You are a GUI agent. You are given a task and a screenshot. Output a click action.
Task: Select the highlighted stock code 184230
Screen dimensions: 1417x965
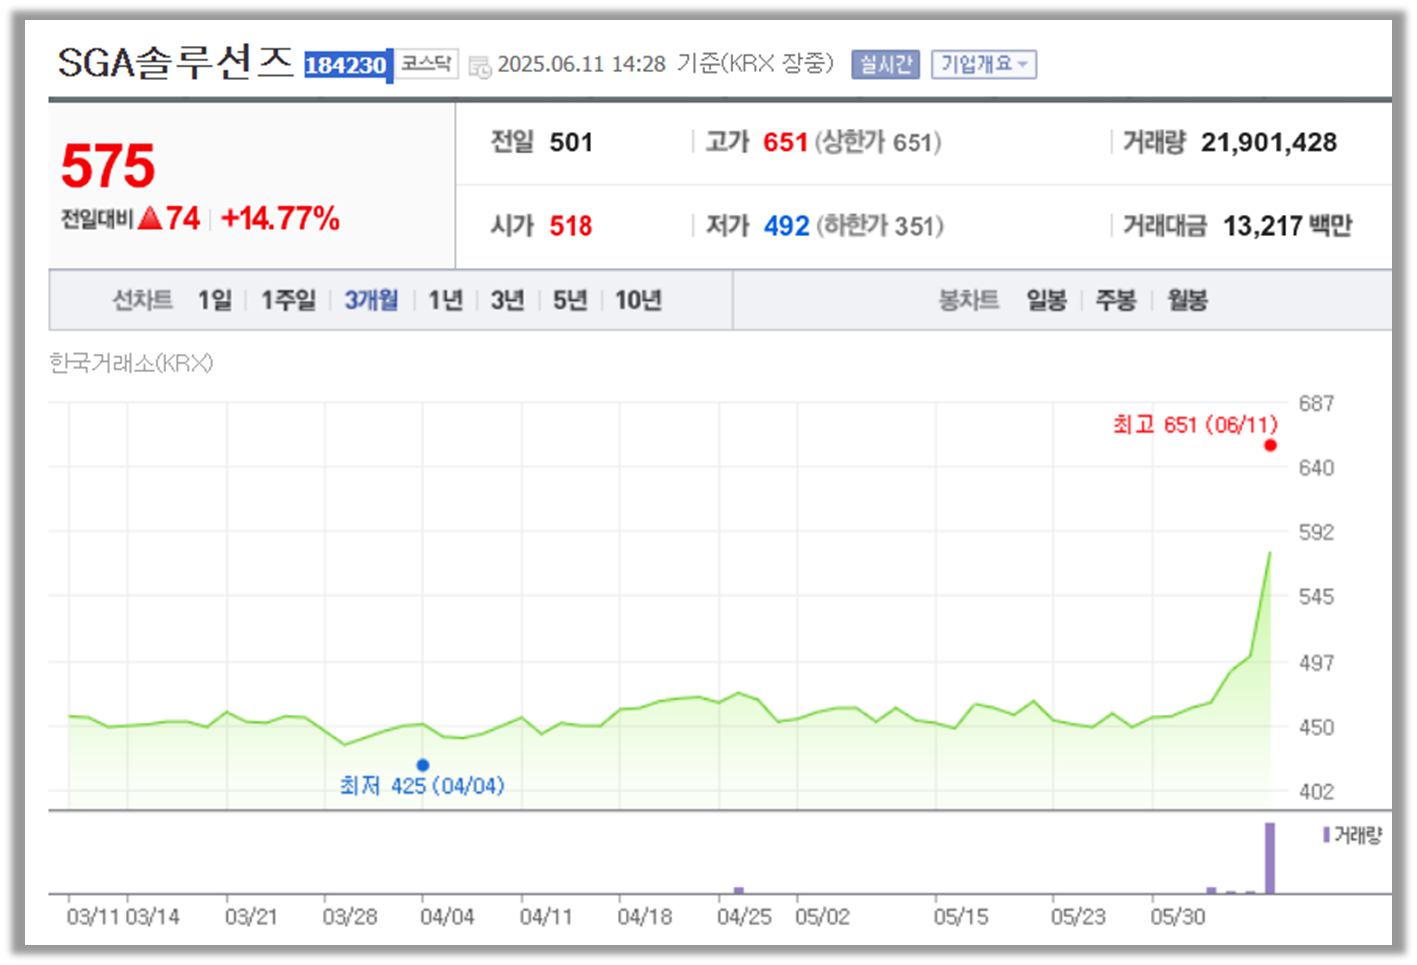pos(347,65)
